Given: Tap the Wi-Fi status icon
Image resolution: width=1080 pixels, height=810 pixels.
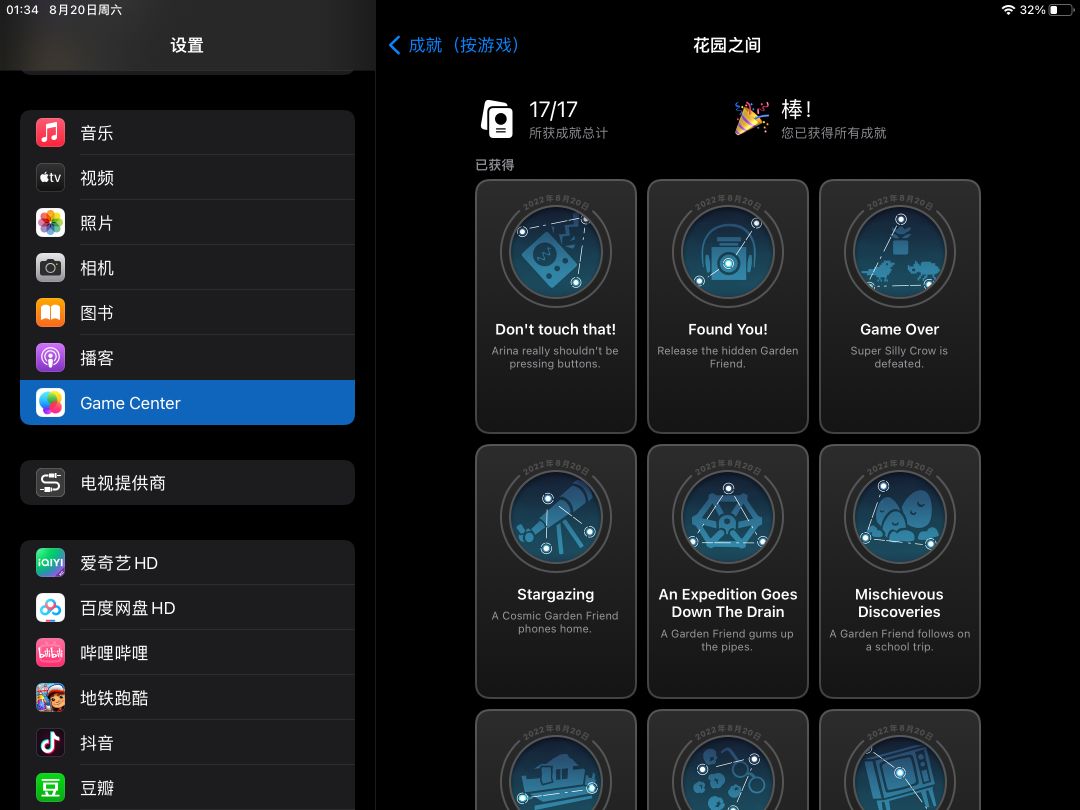Looking at the screenshot, I should [1008, 10].
